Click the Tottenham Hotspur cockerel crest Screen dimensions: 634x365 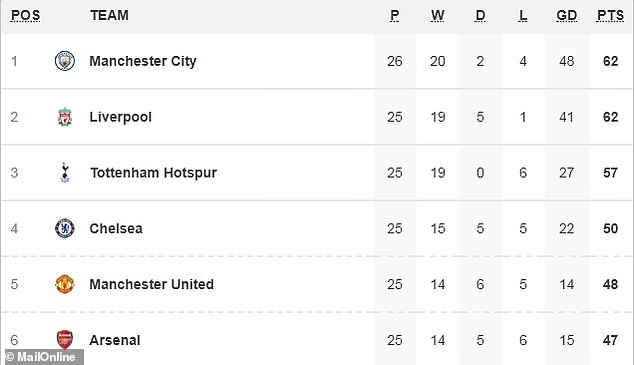tap(65, 173)
